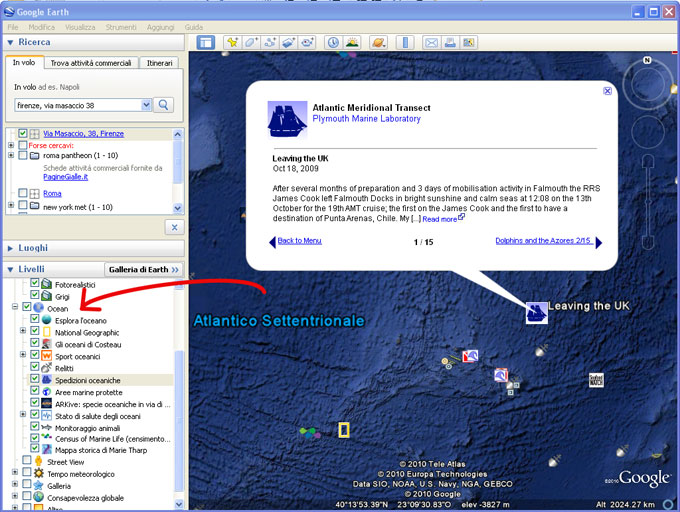Email the view with the envelope icon
Image resolution: width=680 pixels, height=512 pixels.
pos(431,42)
